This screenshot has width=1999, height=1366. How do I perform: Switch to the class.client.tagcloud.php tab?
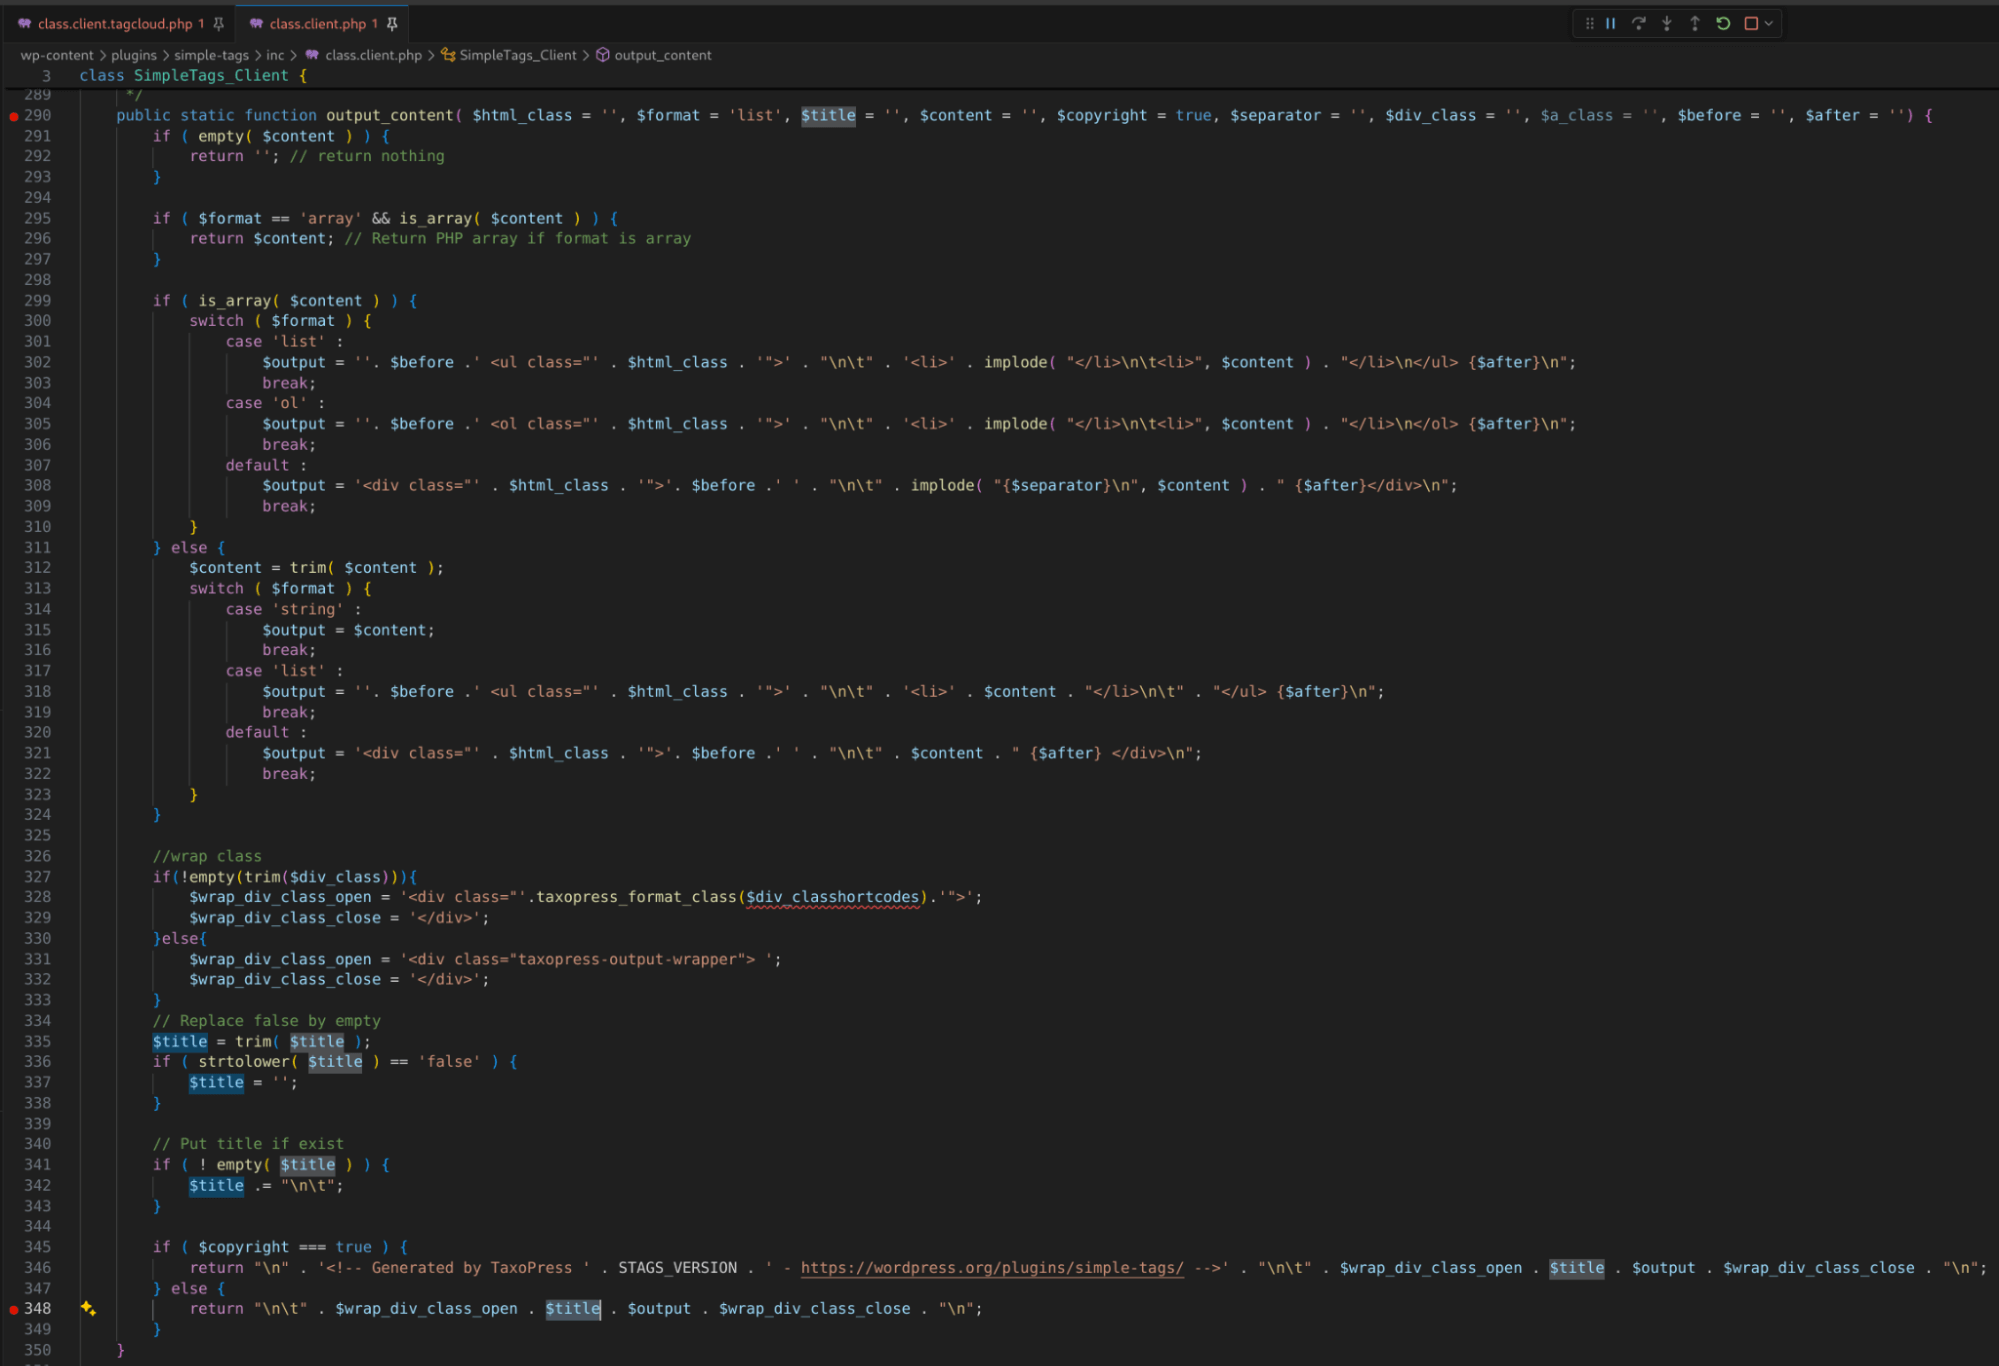click(114, 23)
